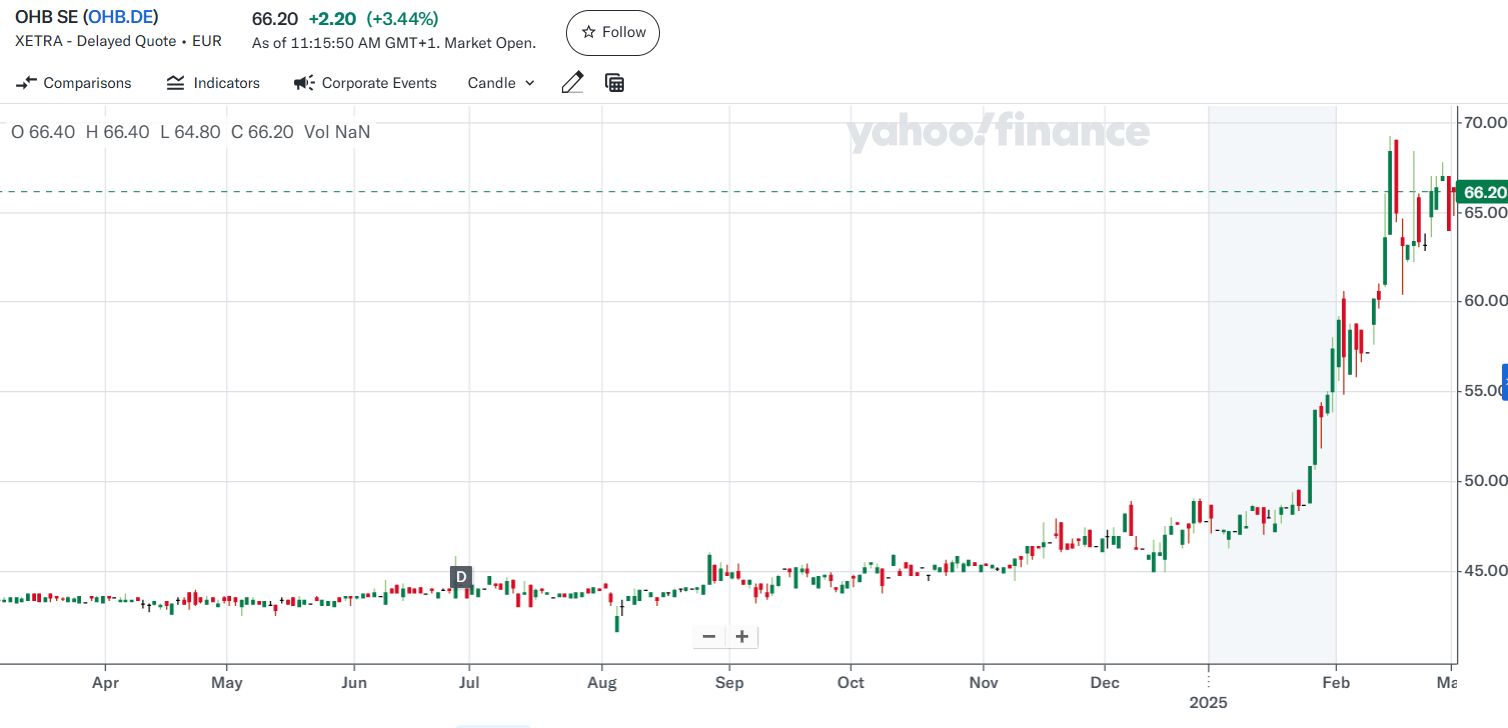The height and width of the screenshot is (728, 1508).
Task: Follow the OHB SE stock
Action: pos(613,33)
